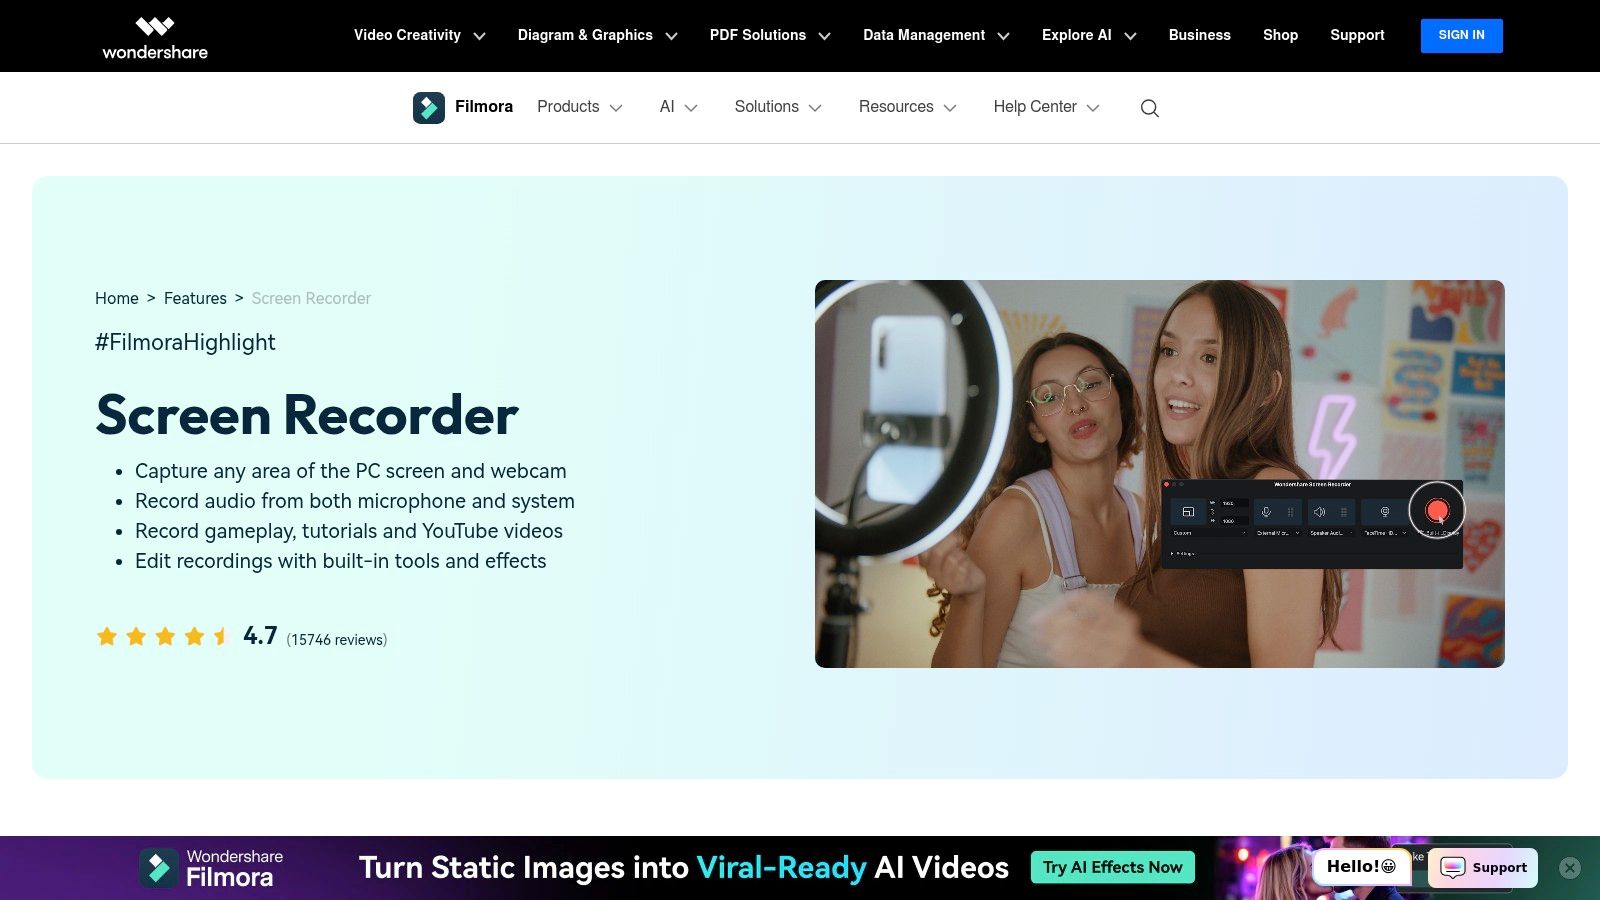The width and height of the screenshot is (1600, 900).
Task: Open the Products dropdown
Action: click(x=579, y=107)
